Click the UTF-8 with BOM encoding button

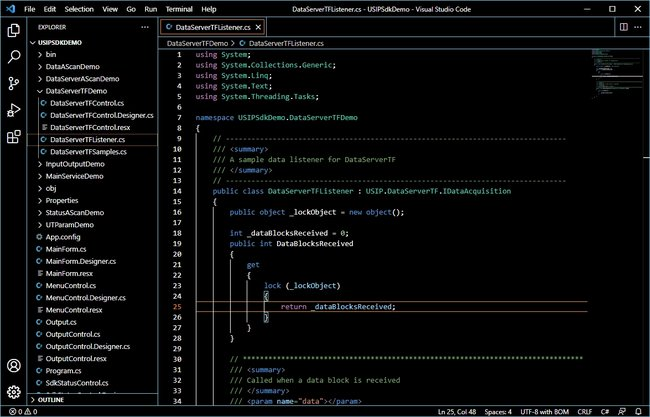[539, 411]
